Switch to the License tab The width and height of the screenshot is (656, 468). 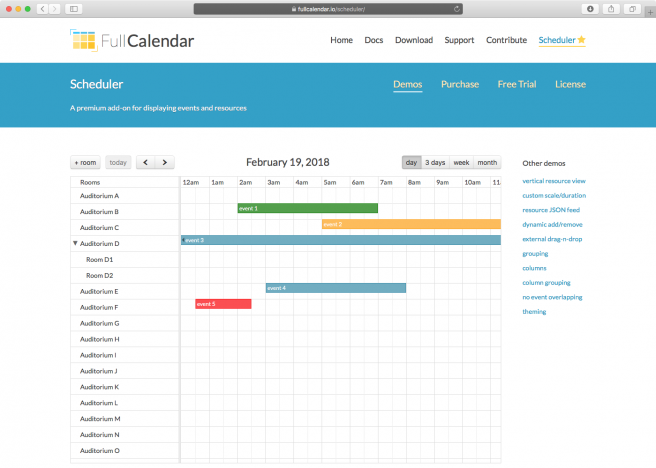point(570,84)
